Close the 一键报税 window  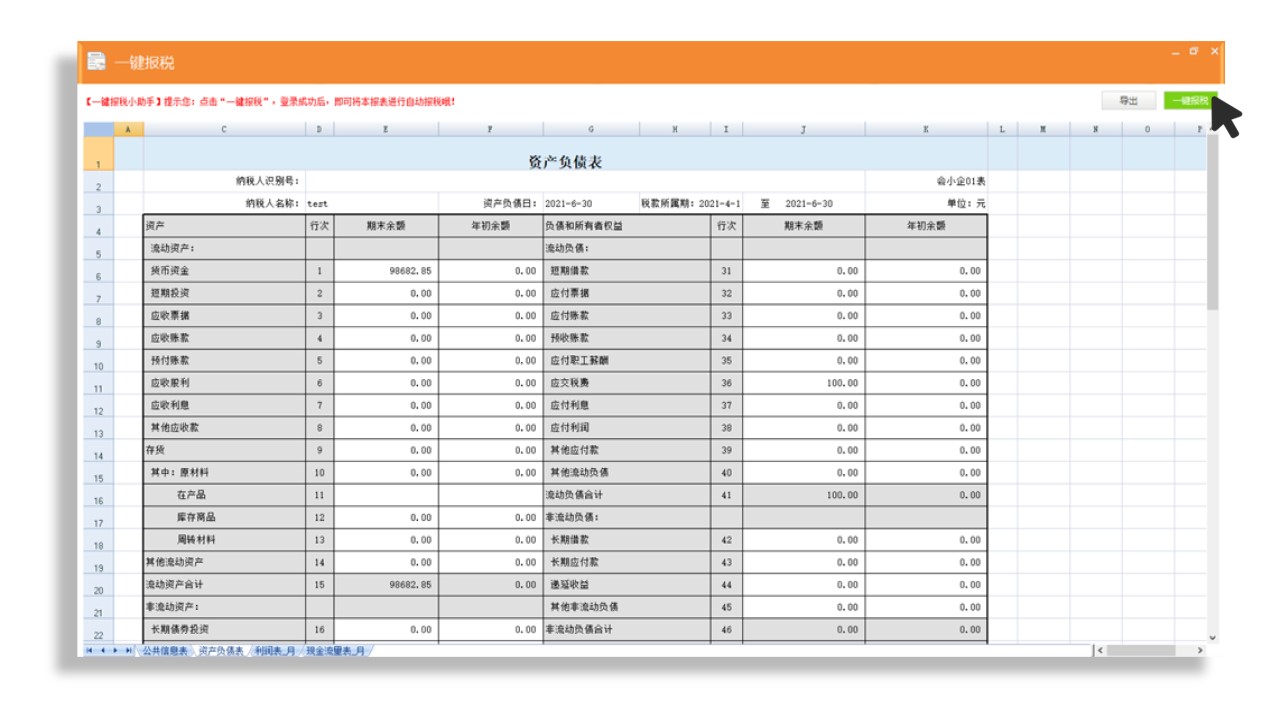coord(1214,51)
